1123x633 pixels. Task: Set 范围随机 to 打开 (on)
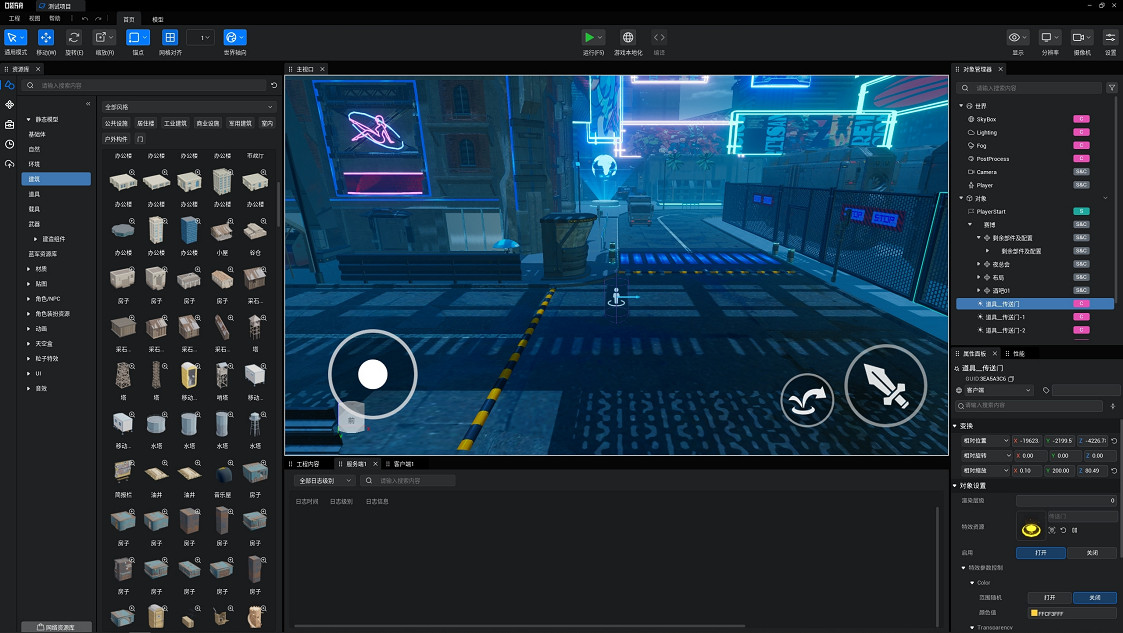point(1049,597)
